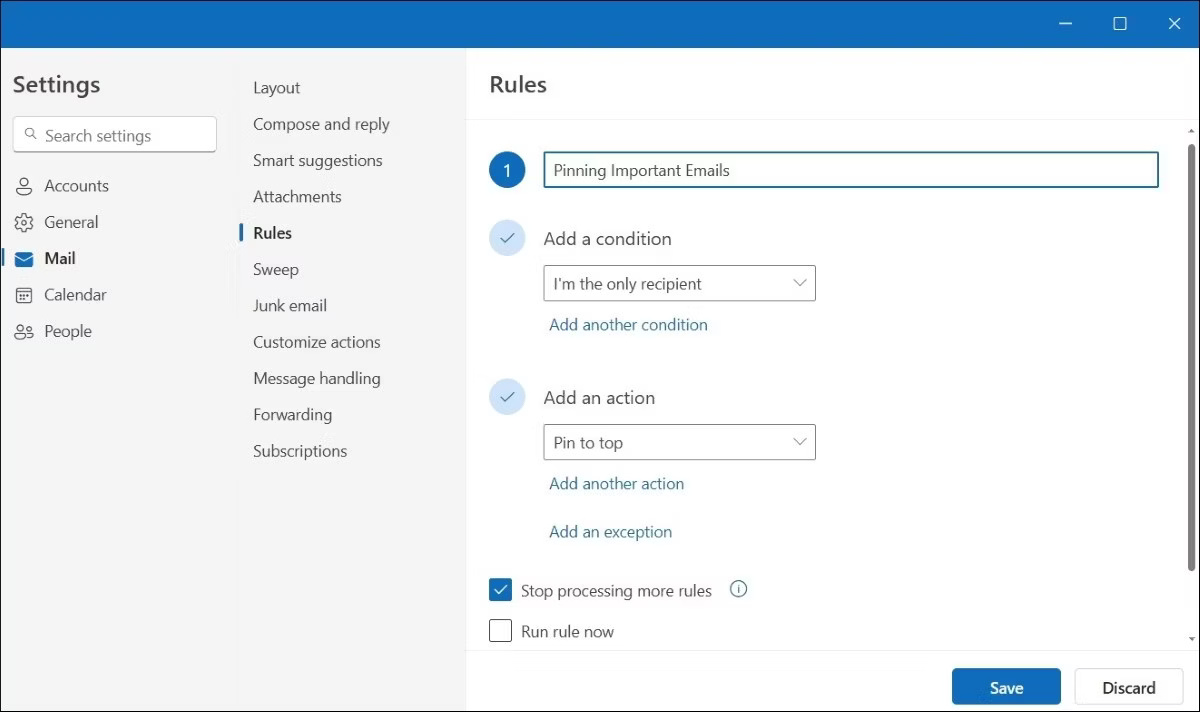The height and width of the screenshot is (712, 1200).
Task: Minimize the settings window
Action: [x=1066, y=24]
